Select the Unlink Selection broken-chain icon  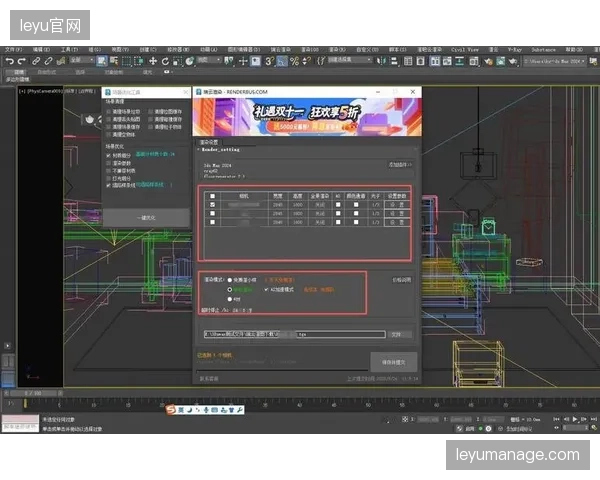tap(48, 61)
